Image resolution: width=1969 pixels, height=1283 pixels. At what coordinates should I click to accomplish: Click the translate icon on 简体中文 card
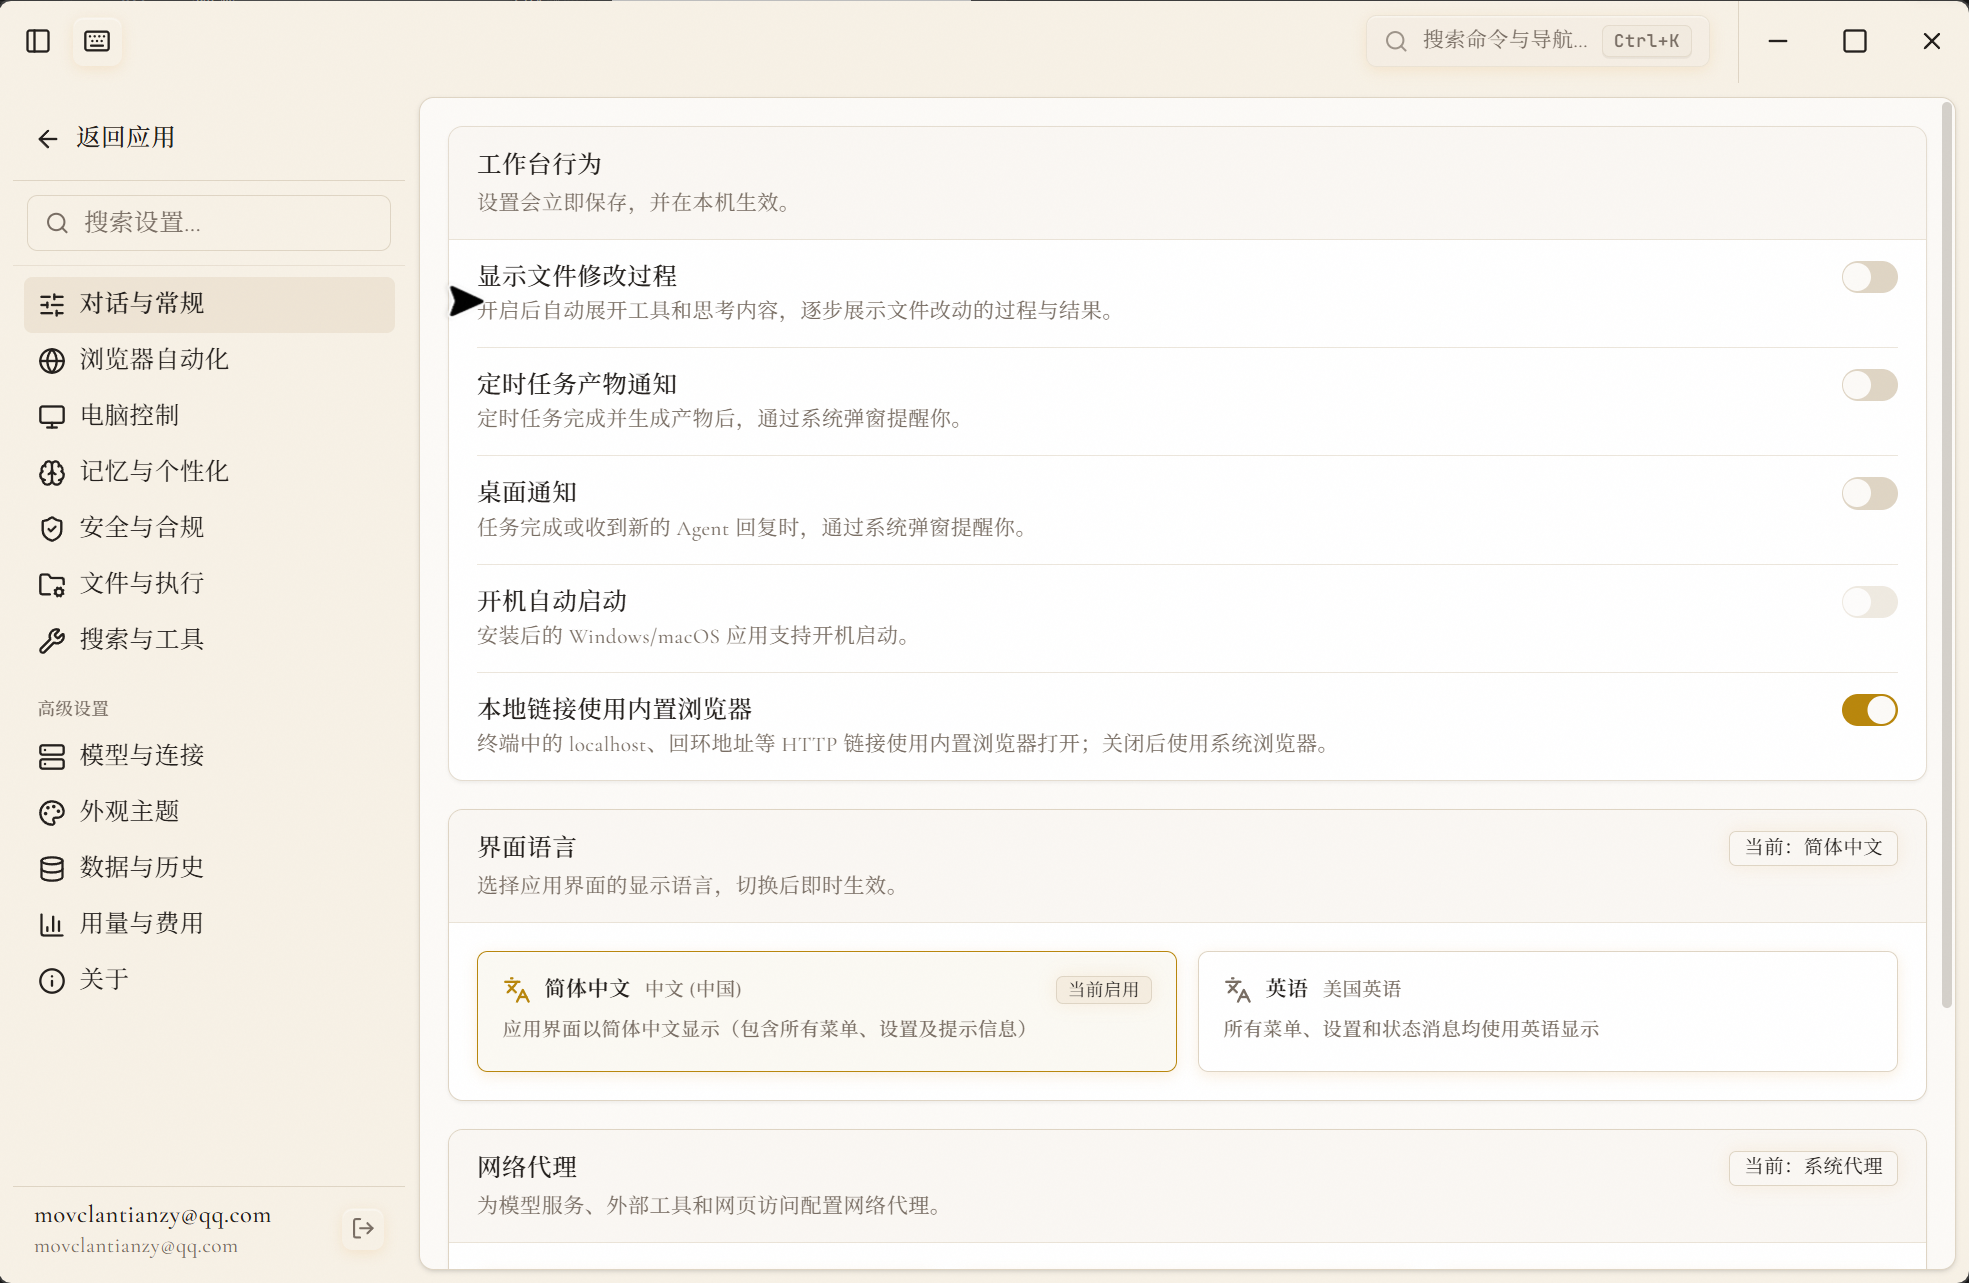pos(517,989)
